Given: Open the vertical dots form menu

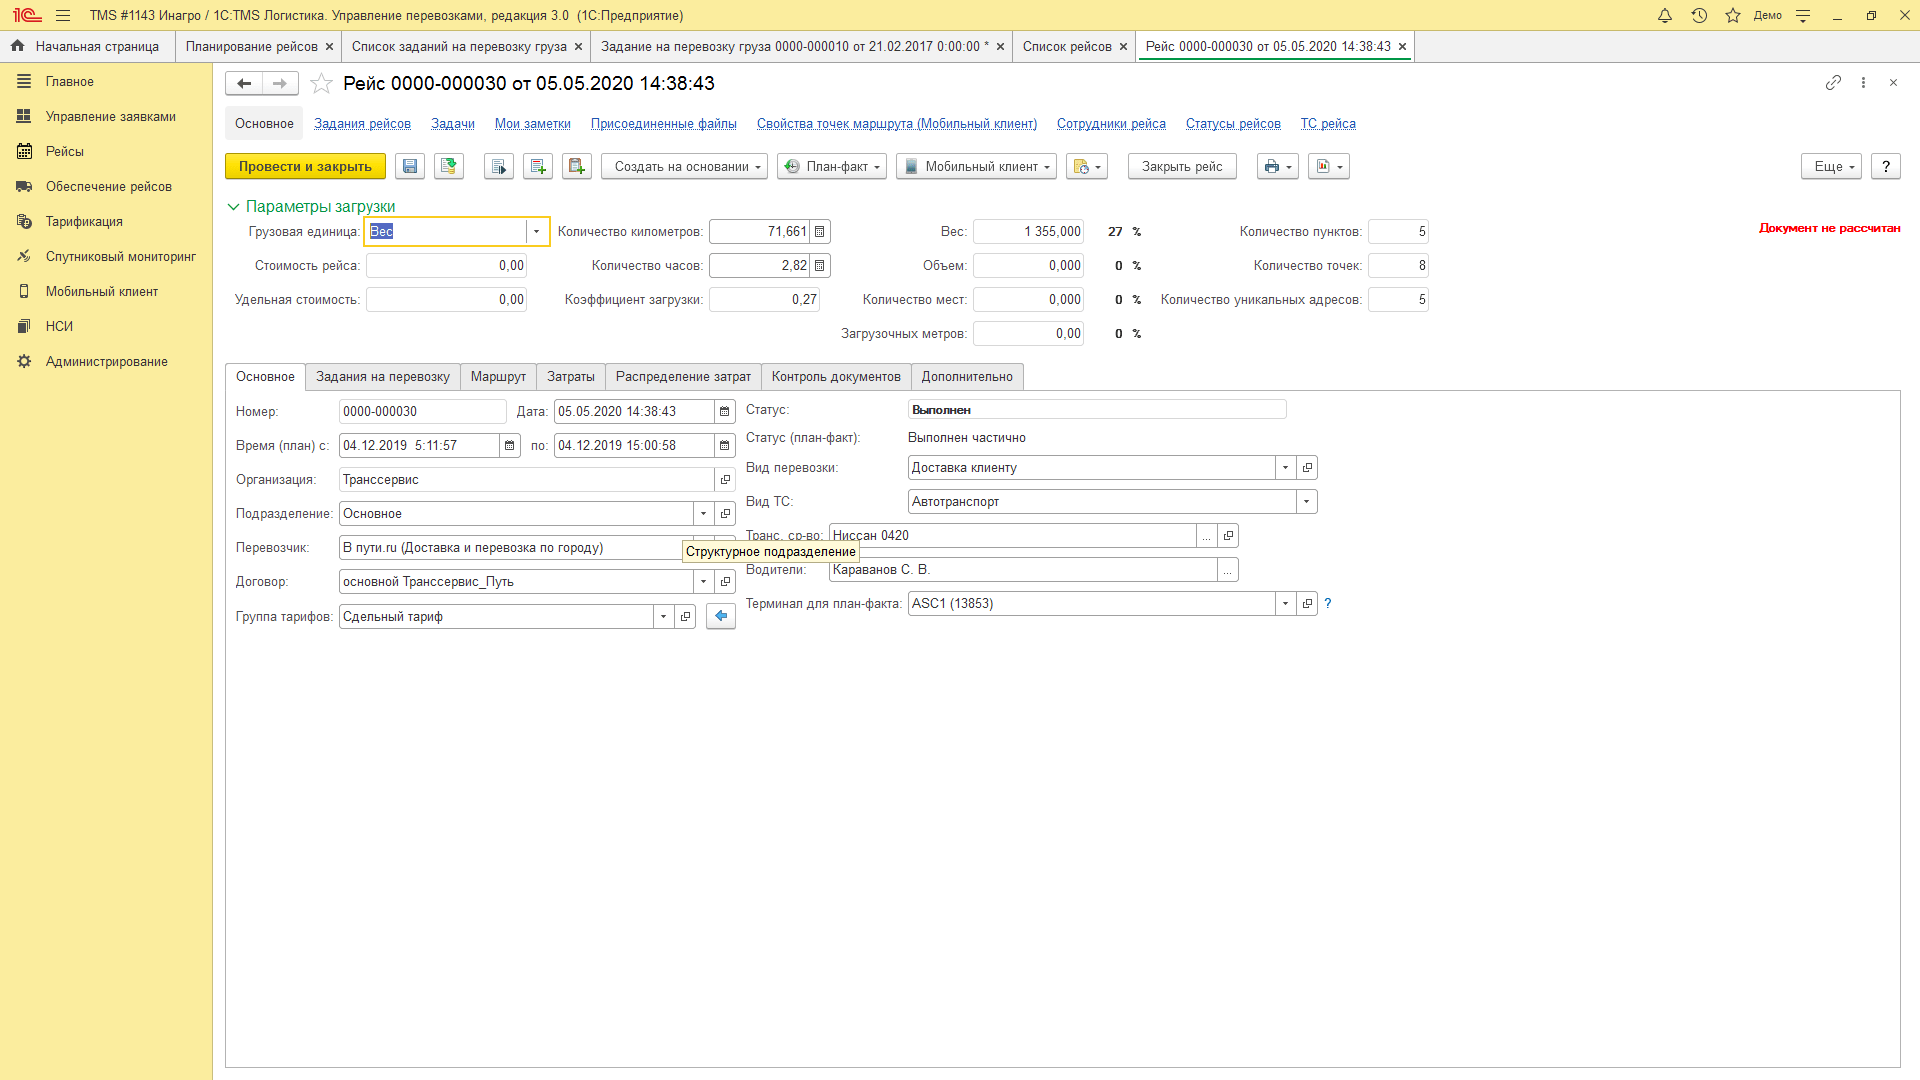Looking at the screenshot, I should click(x=1863, y=83).
